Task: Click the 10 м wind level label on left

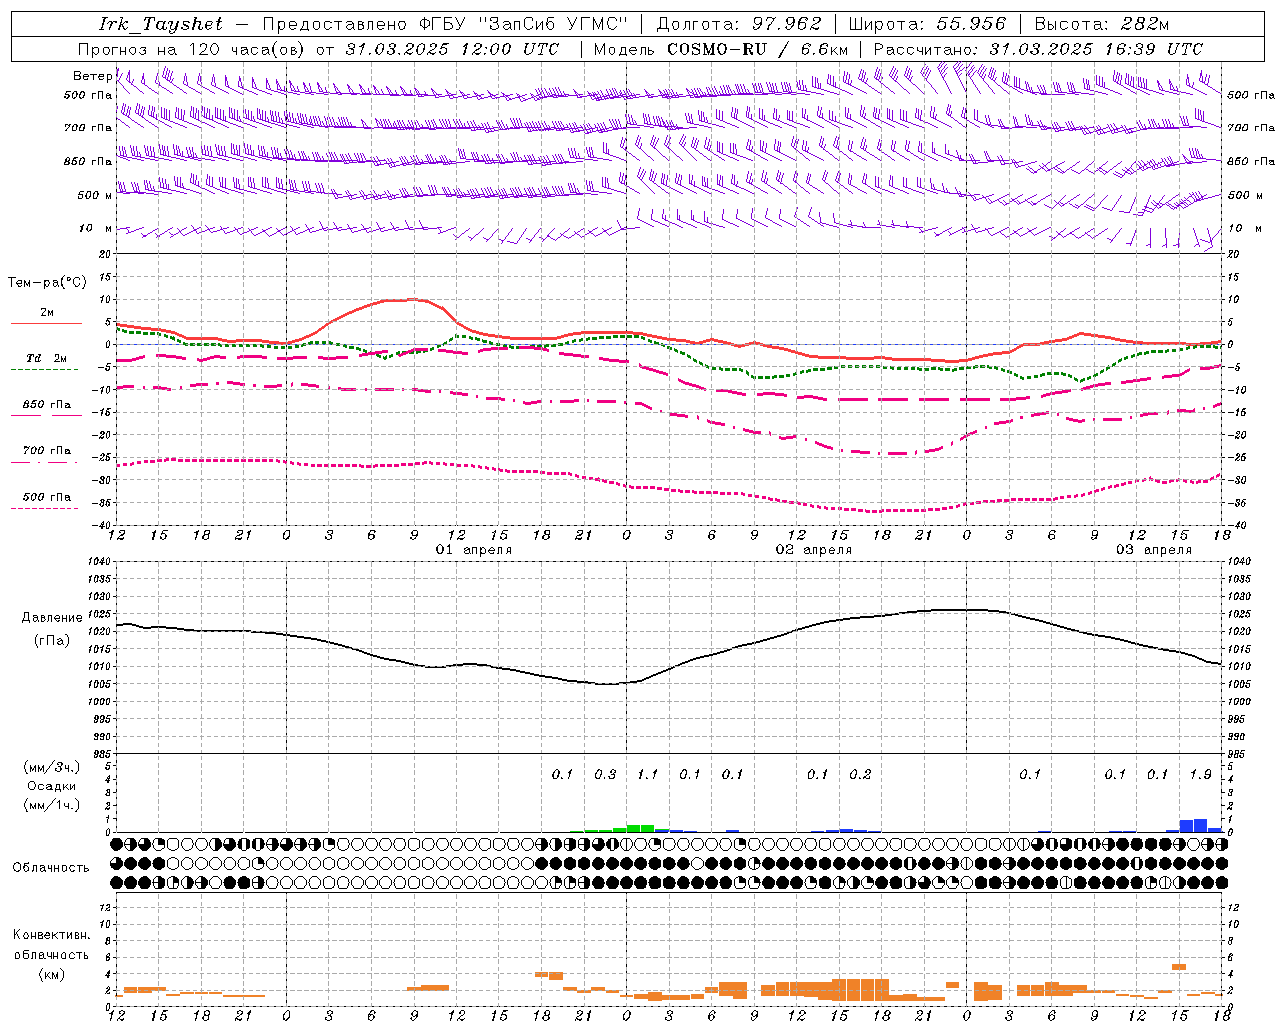Action: pyautogui.click(x=95, y=228)
